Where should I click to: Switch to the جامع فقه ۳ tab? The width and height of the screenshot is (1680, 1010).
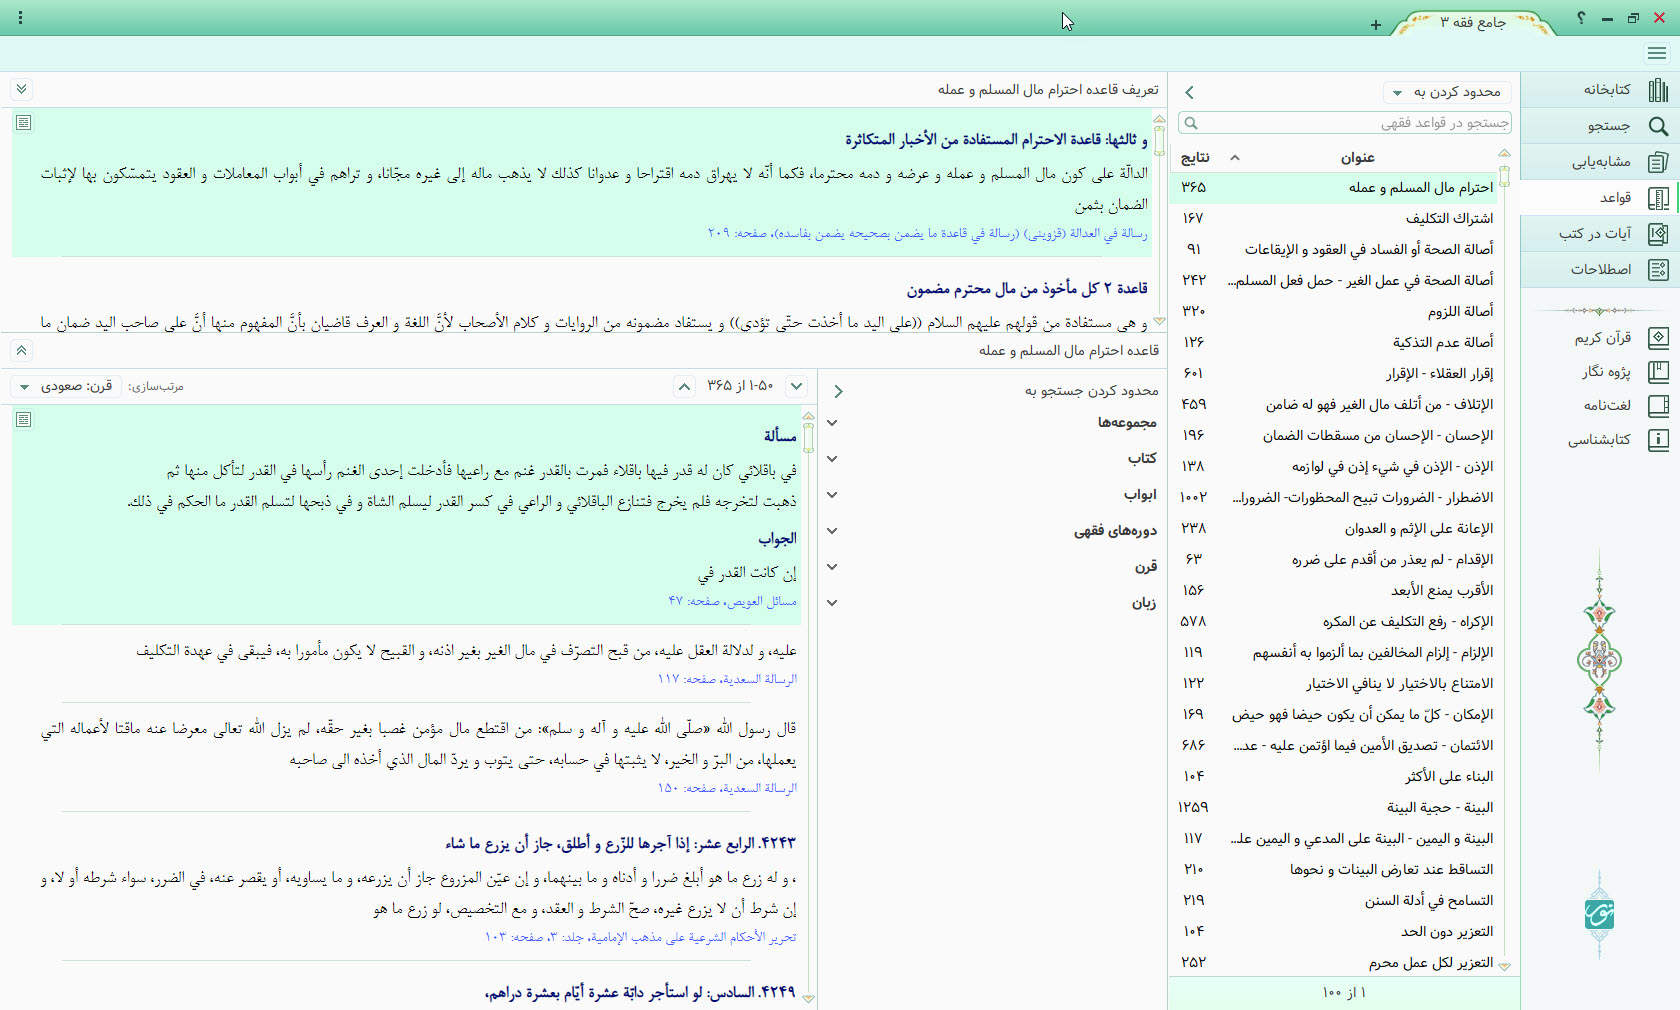(1473, 22)
